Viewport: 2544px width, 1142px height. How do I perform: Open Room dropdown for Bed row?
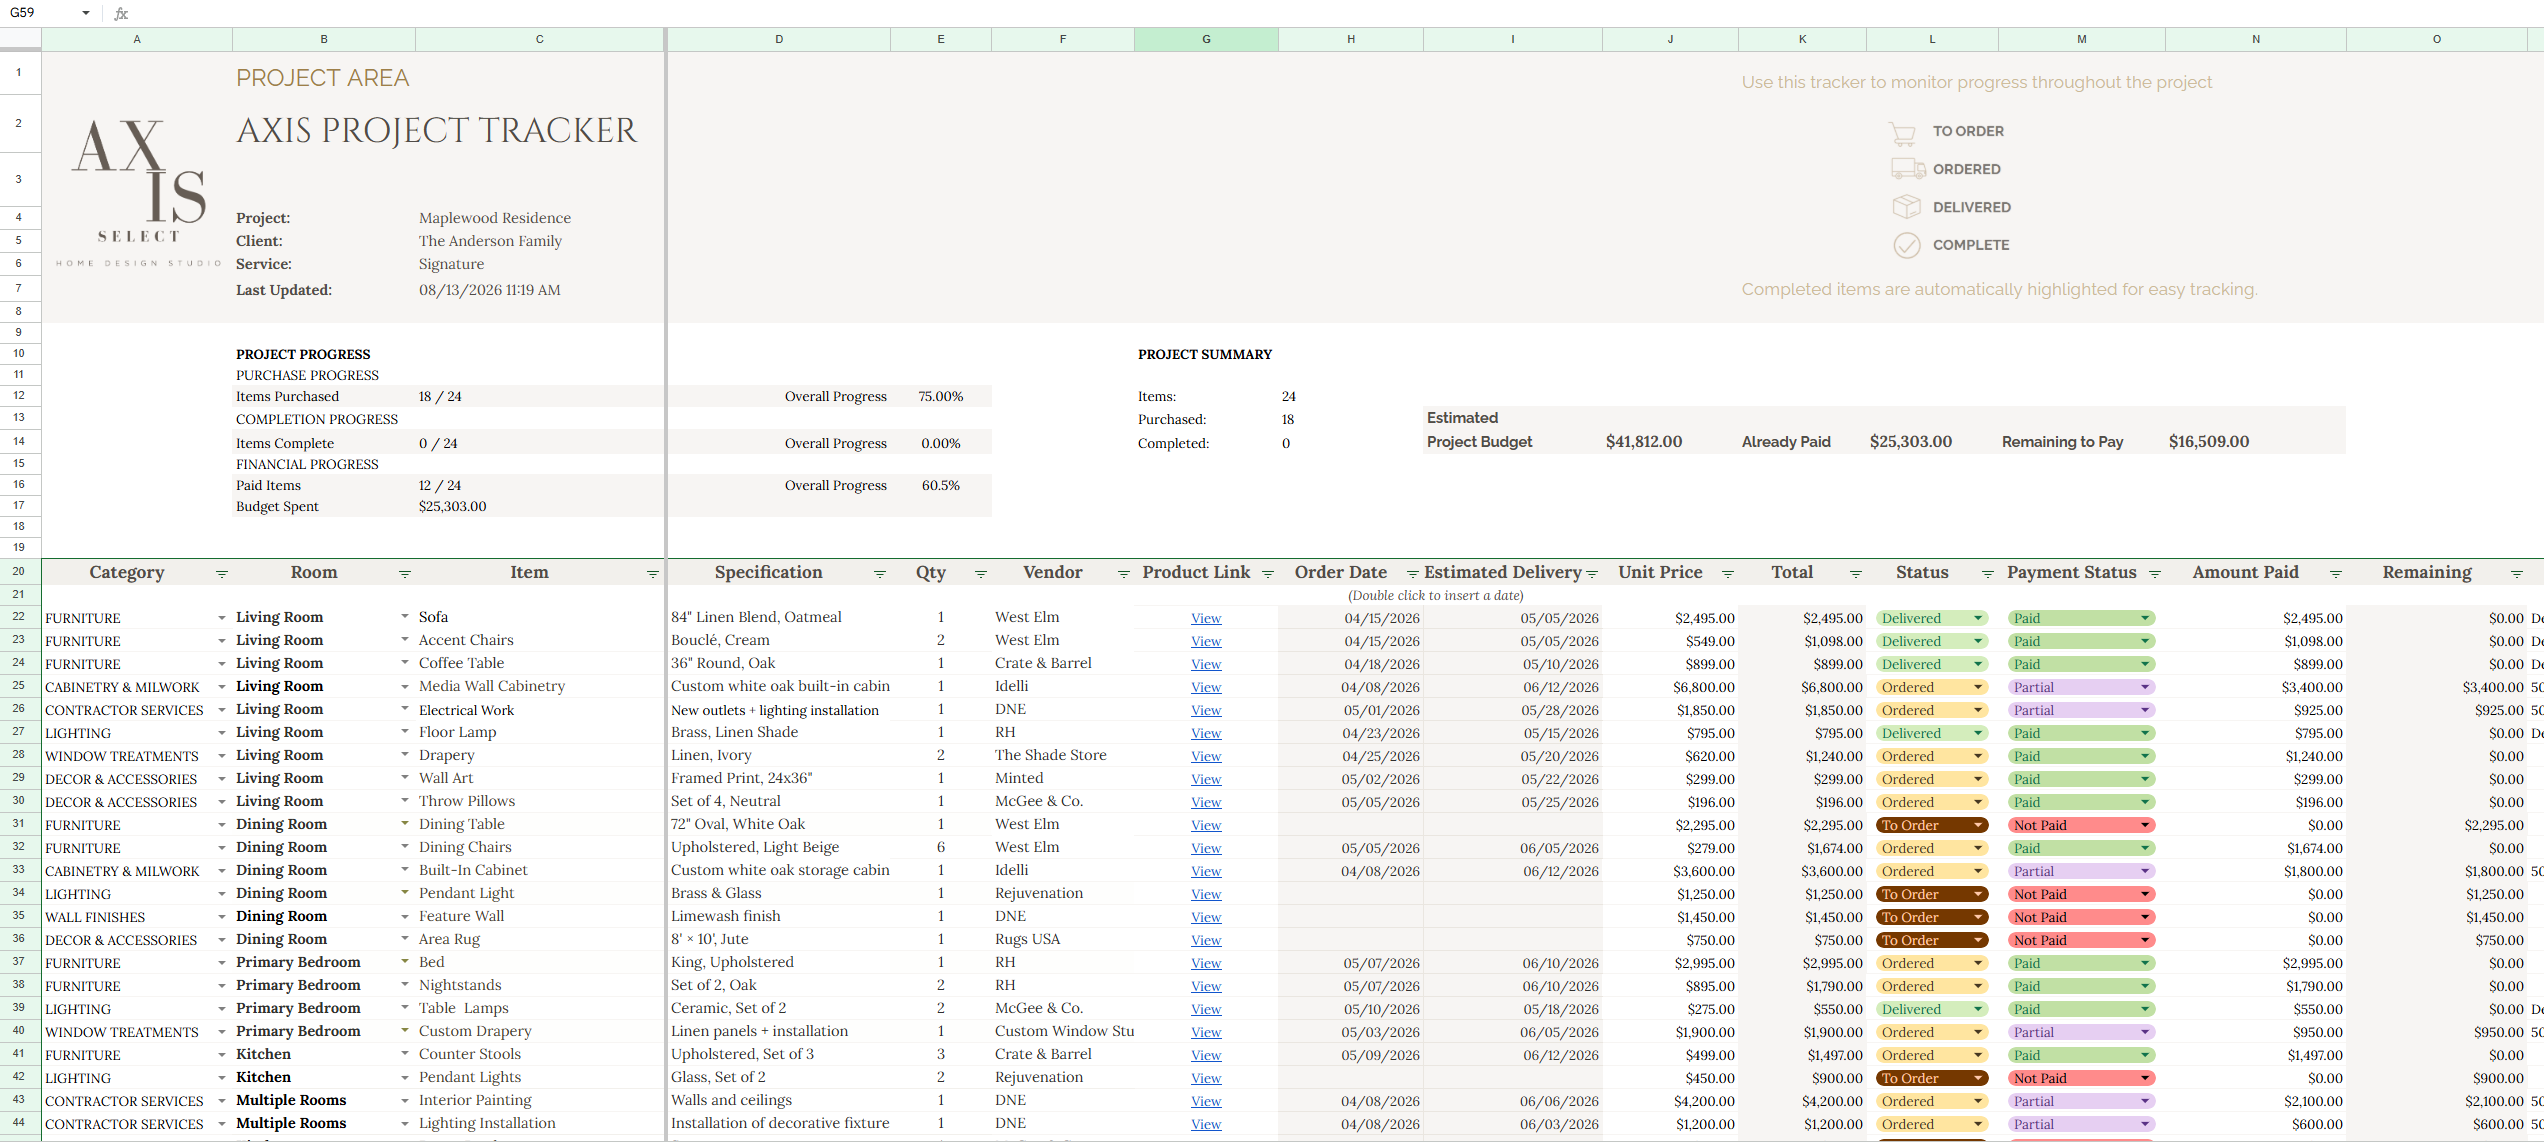405,962
